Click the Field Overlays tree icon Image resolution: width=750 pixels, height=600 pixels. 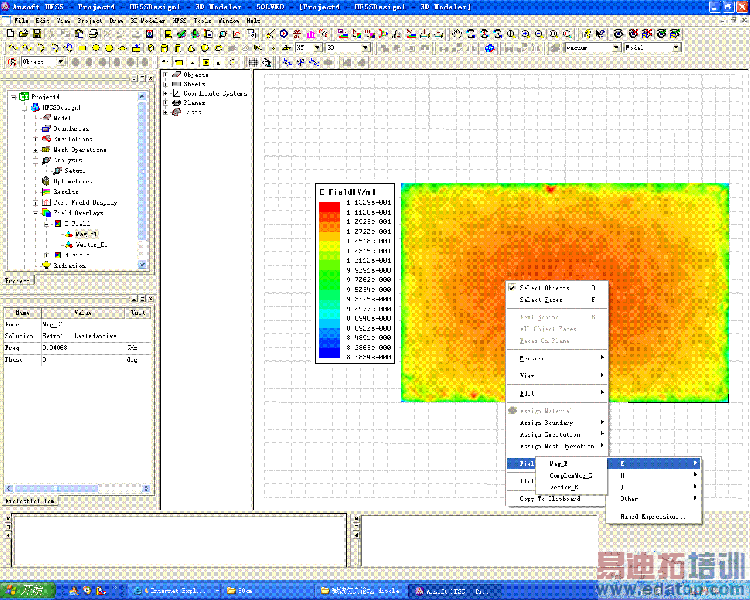[x=45, y=212]
